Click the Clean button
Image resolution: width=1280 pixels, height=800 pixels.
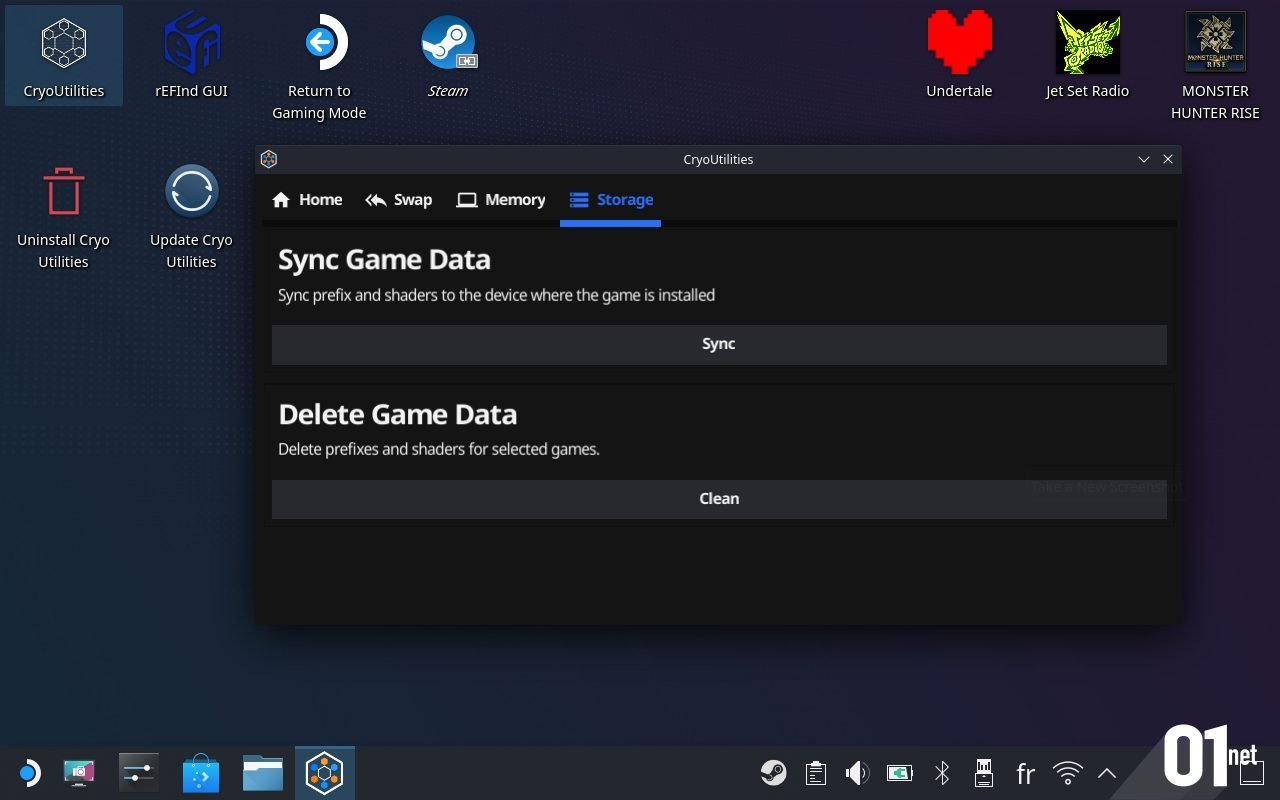[x=719, y=499]
